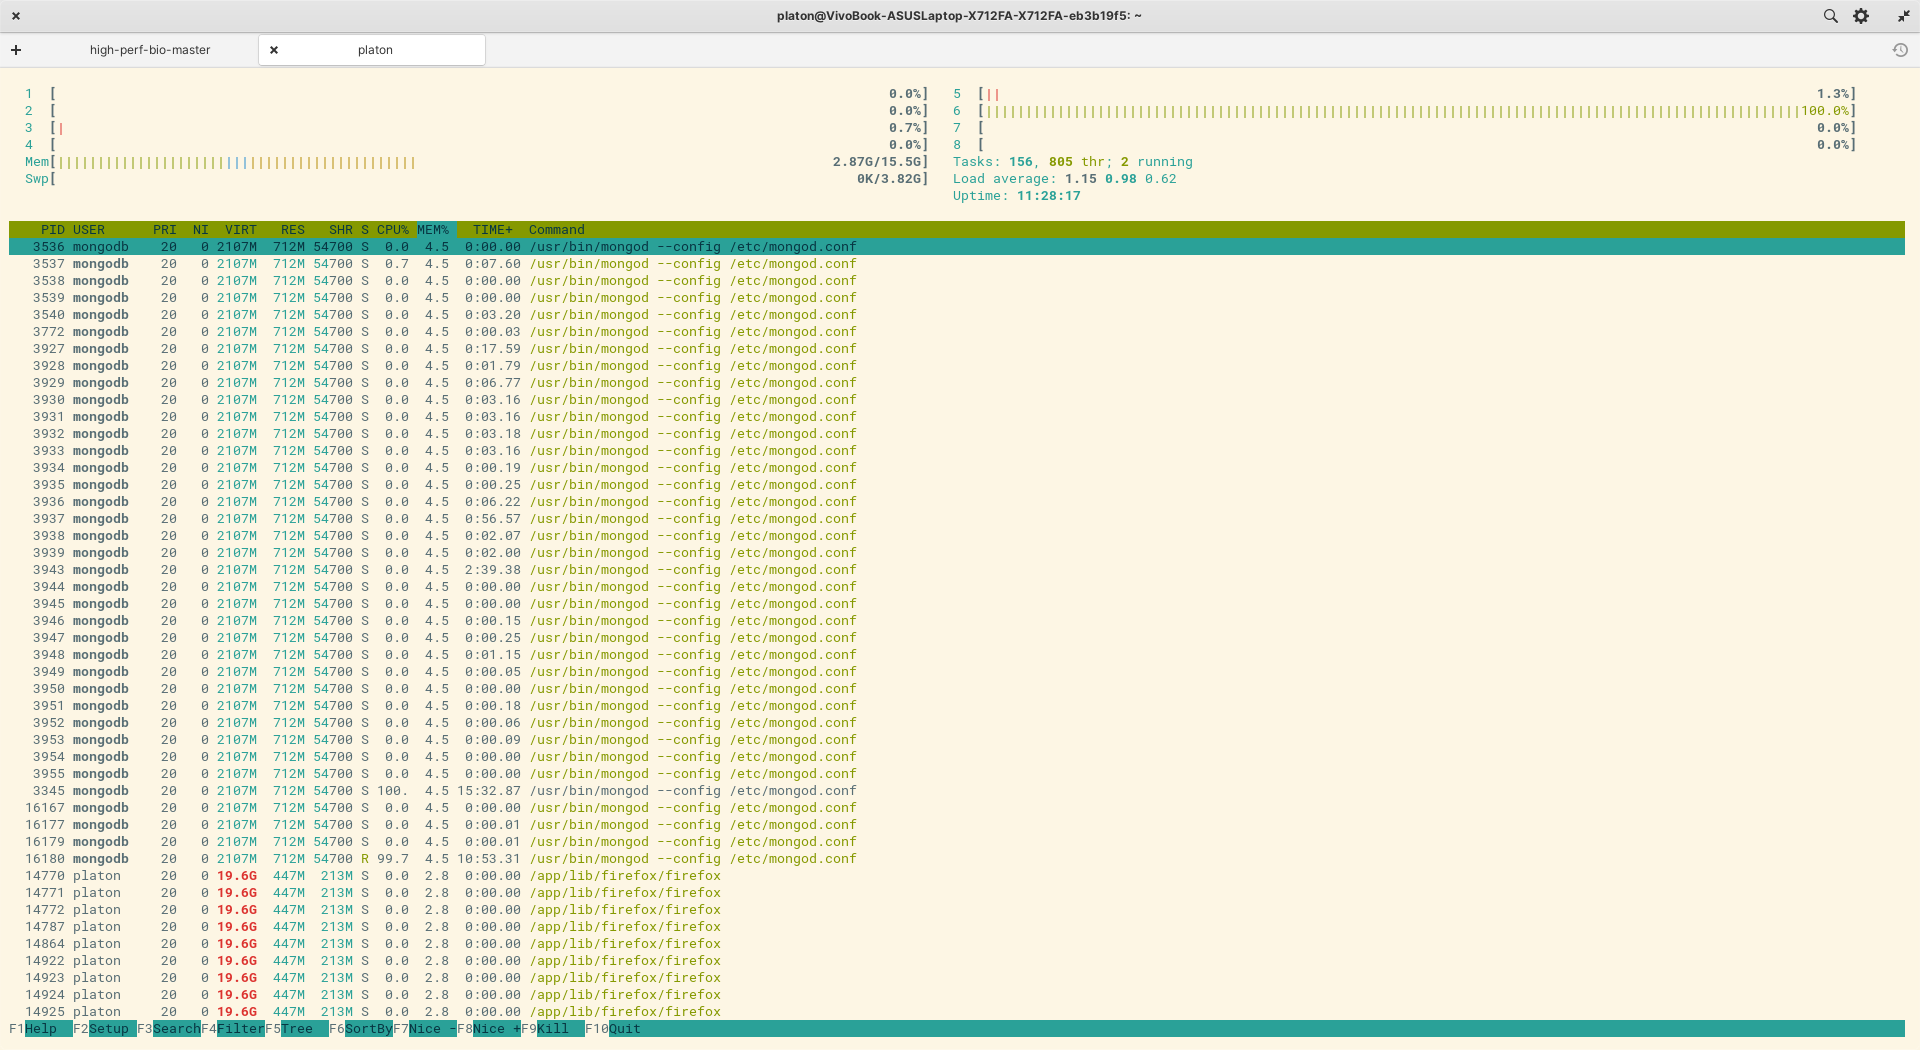The width and height of the screenshot is (1920, 1050).
Task: Toggle F5 Tree view
Action: tap(296, 1029)
